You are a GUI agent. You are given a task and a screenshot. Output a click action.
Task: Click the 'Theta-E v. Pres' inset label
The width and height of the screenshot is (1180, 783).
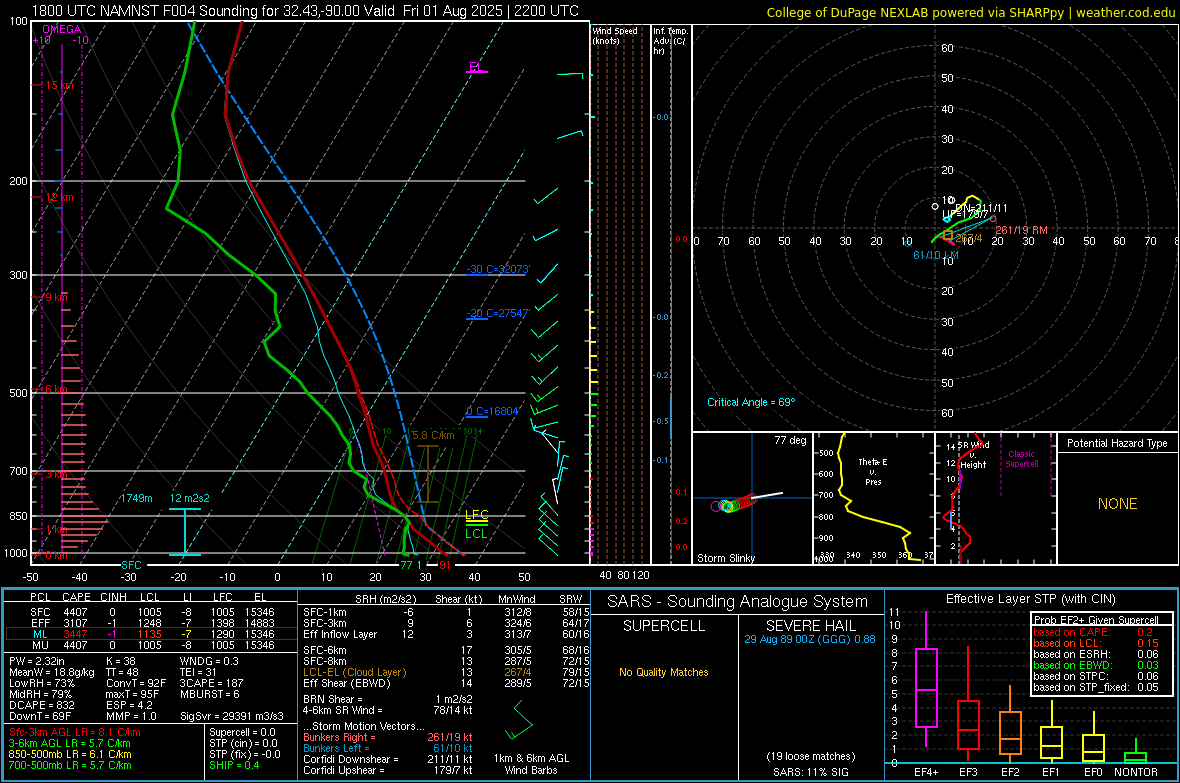873,471
